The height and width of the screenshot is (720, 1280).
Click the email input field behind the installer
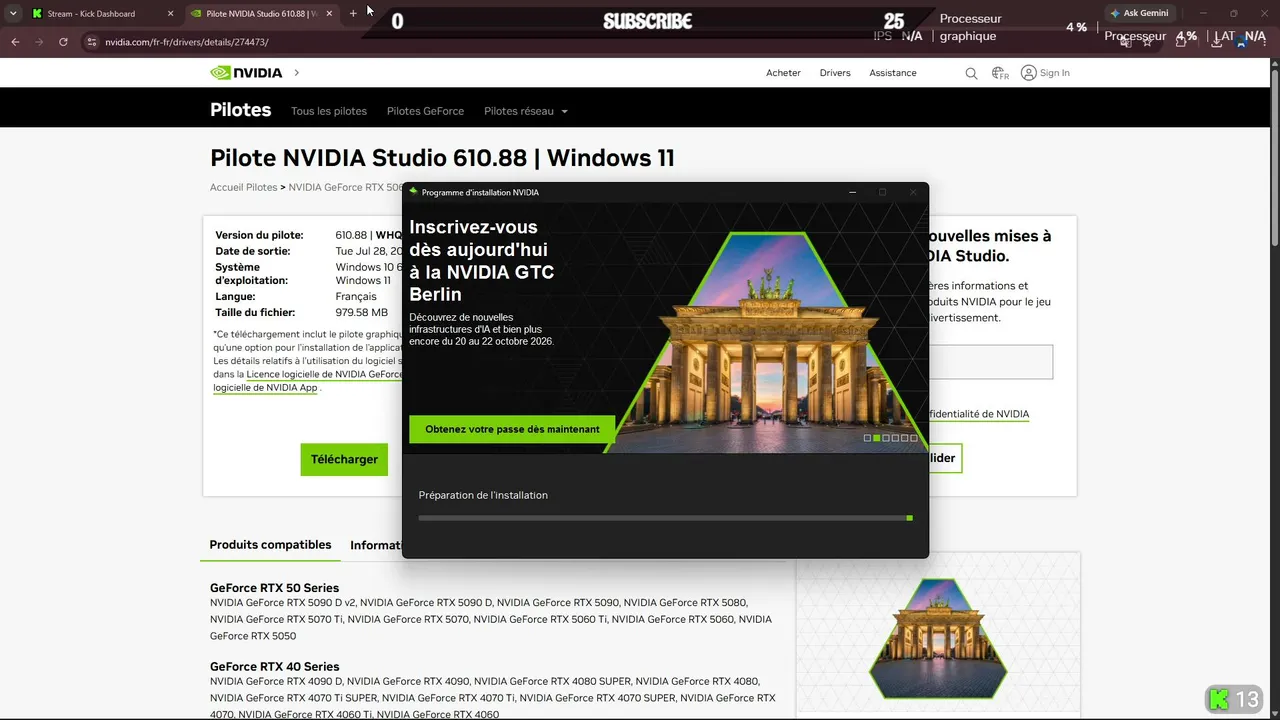(990, 362)
